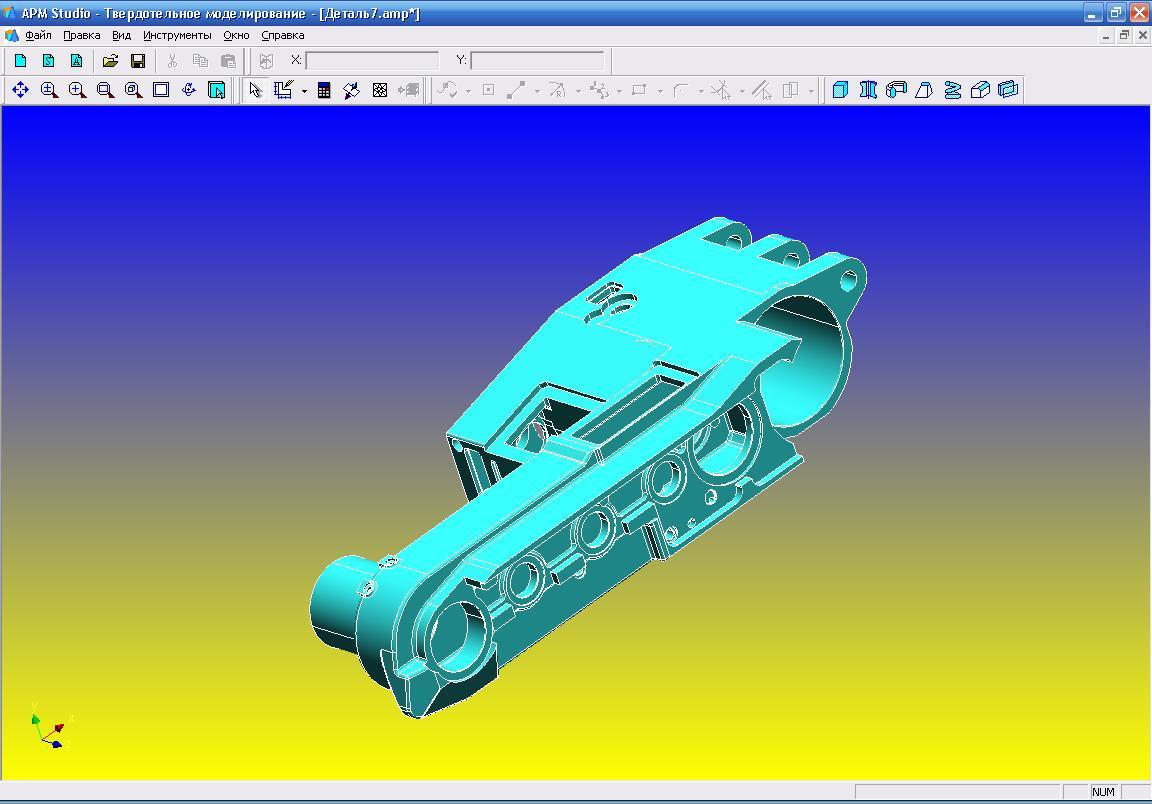Viewport: 1152px width, 804px height.
Task: Click the scissors Cut icon
Action: coord(172,61)
